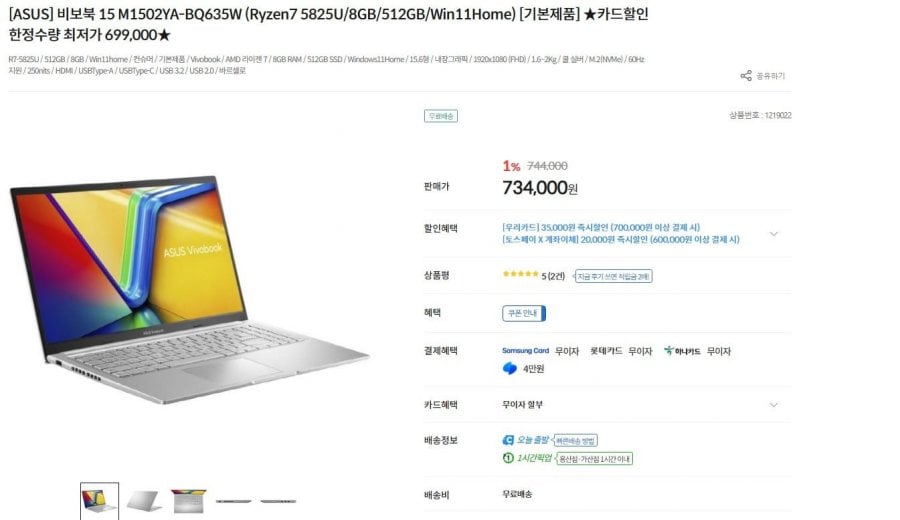This screenshot has height=520, width=900.
Task: Click the share icon near 공유하기
Action: tap(746, 76)
